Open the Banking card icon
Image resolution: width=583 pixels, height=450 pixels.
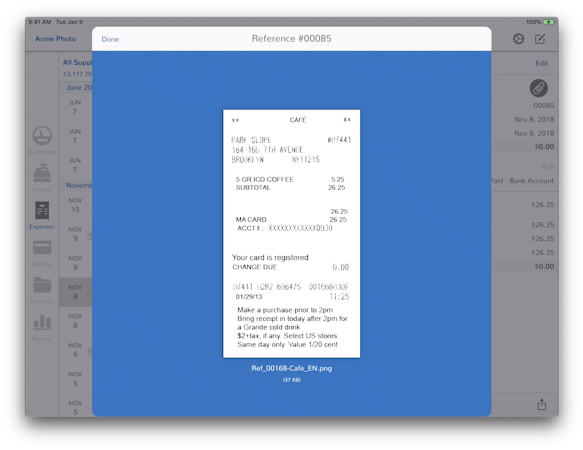[x=42, y=247]
